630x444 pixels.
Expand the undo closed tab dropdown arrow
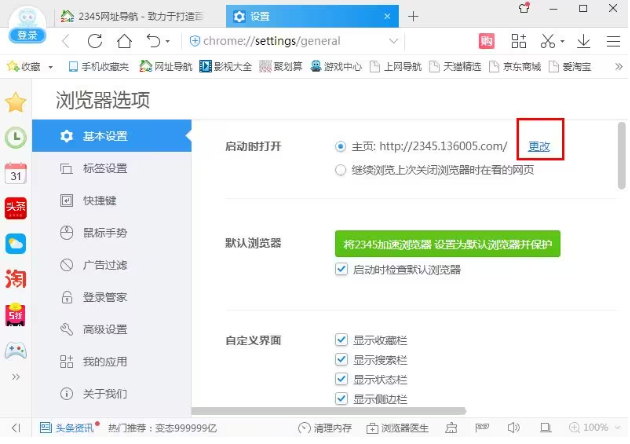click(168, 41)
